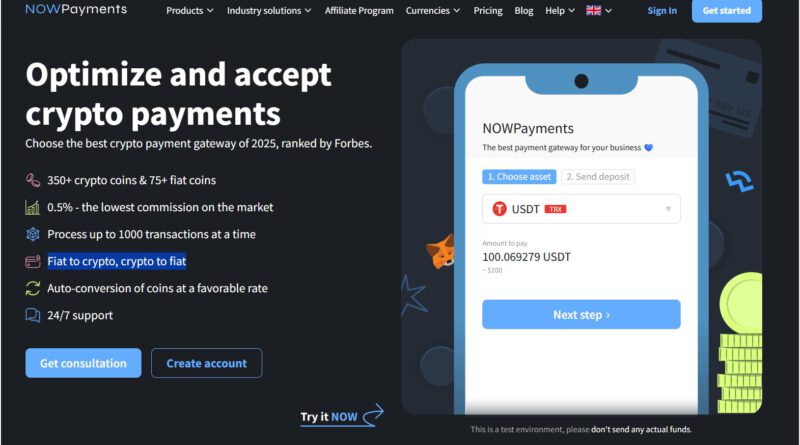Click the coins icon beside 350+ crypto coins

point(33,180)
